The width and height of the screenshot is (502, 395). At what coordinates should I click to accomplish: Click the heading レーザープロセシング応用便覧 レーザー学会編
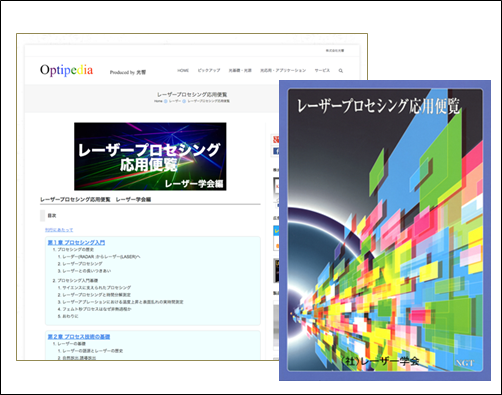[x=96, y=199]
